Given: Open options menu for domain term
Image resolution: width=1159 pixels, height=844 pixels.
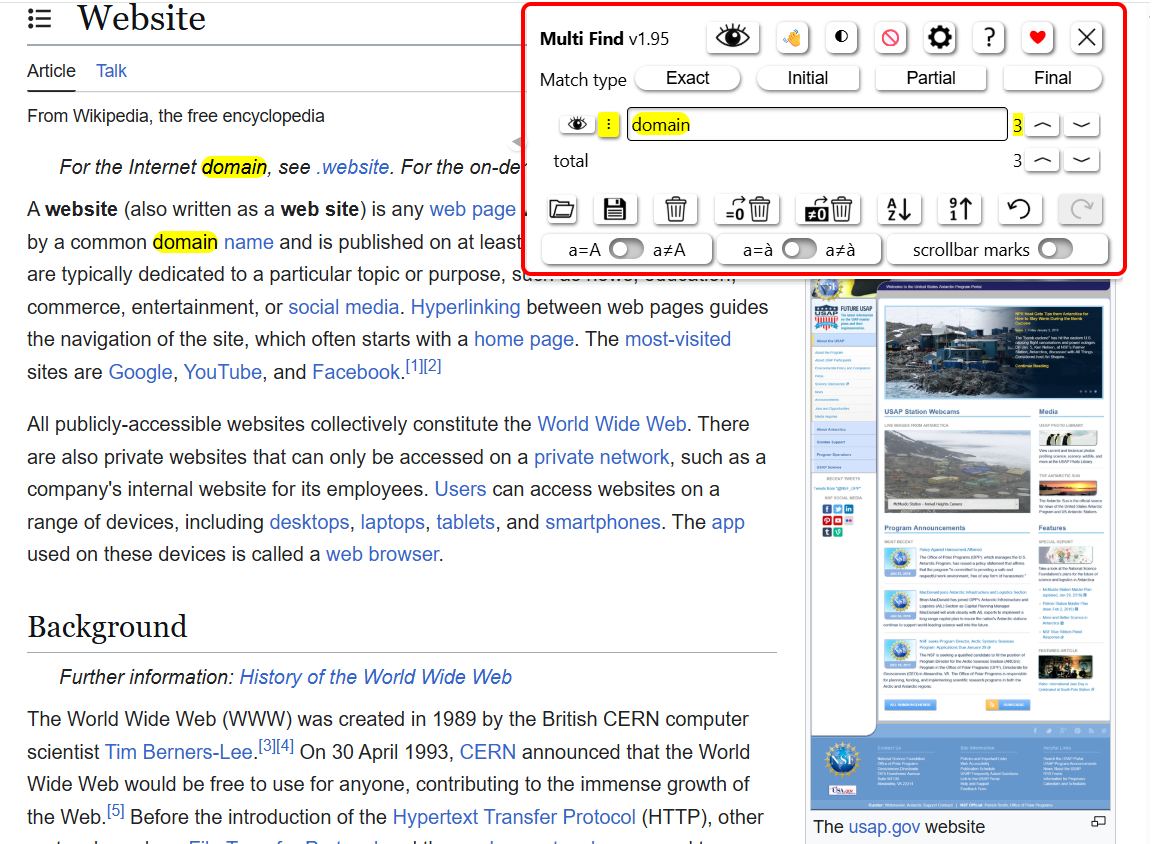Looking at the screenshot, I should point(608,124).
